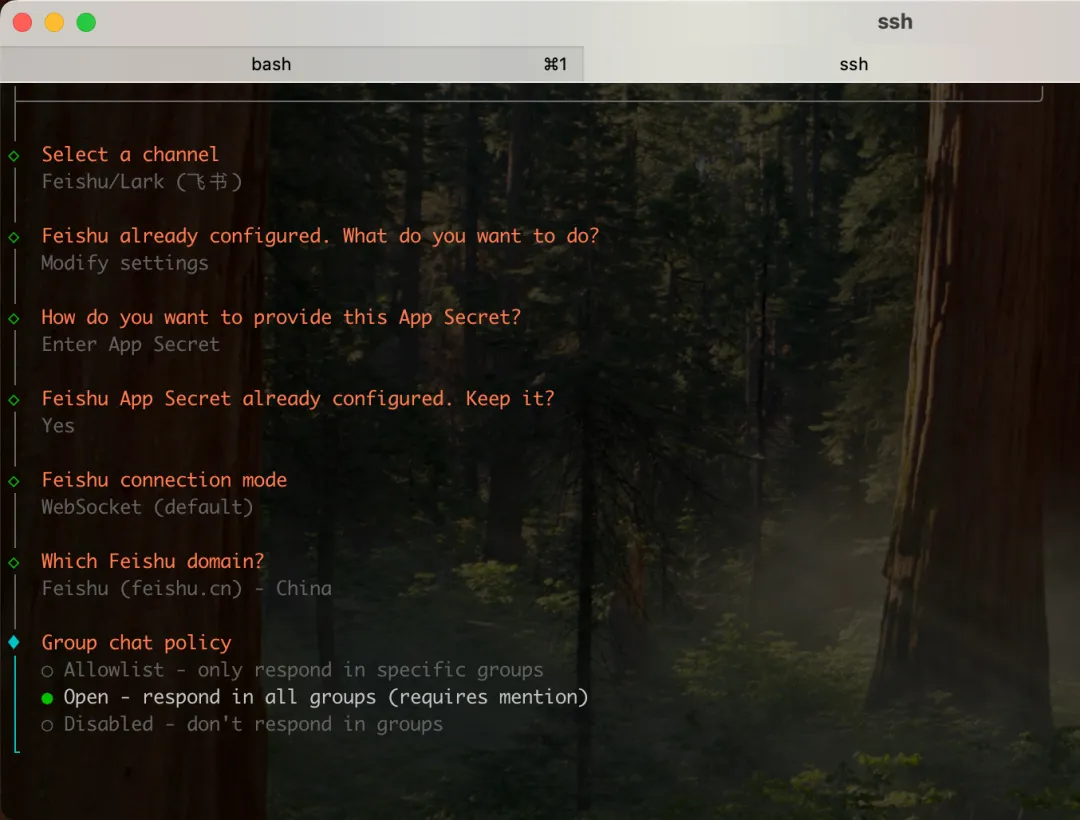Select Disabled don't respond in groups option
Screen dimensions: 1080x820
(x=242, y=724)
